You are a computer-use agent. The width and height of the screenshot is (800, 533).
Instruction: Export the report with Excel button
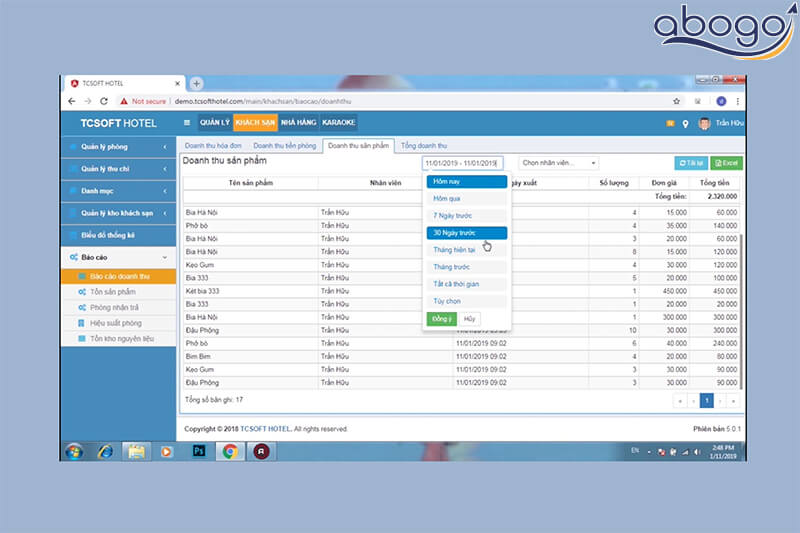click(x=728, y=163)
